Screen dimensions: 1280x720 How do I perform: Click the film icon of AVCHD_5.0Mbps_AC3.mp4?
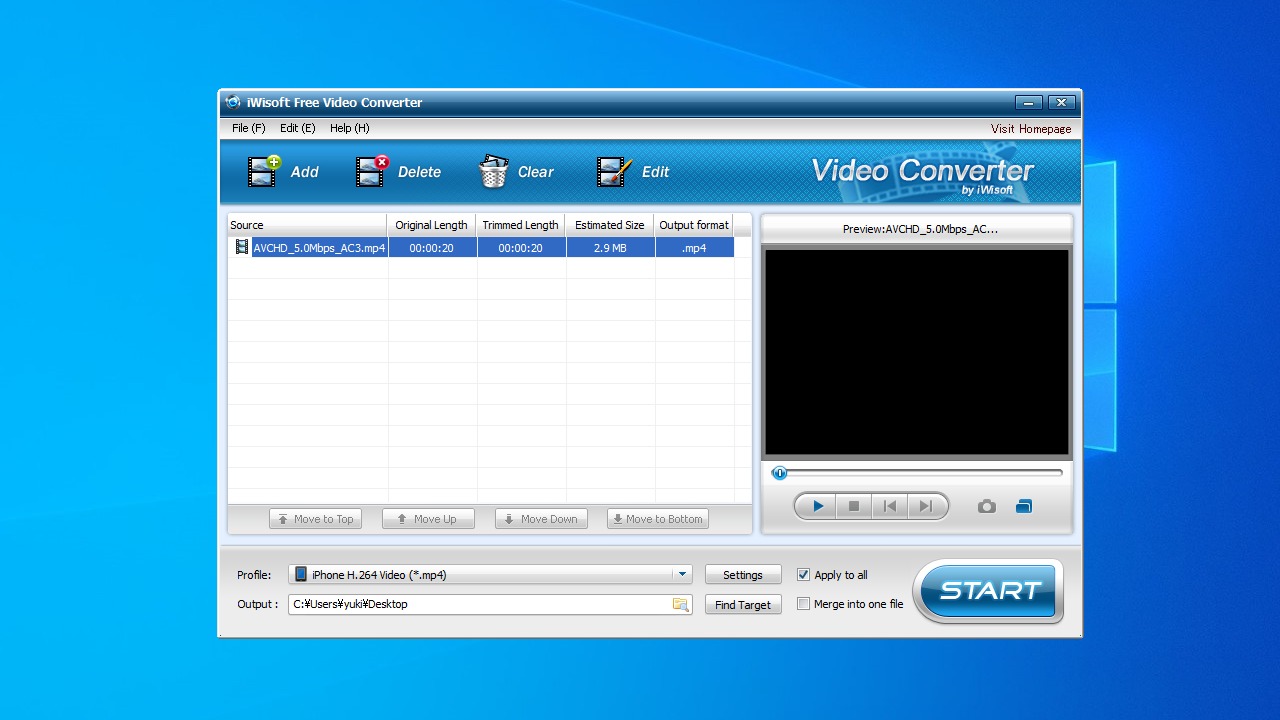coord(241,247)
